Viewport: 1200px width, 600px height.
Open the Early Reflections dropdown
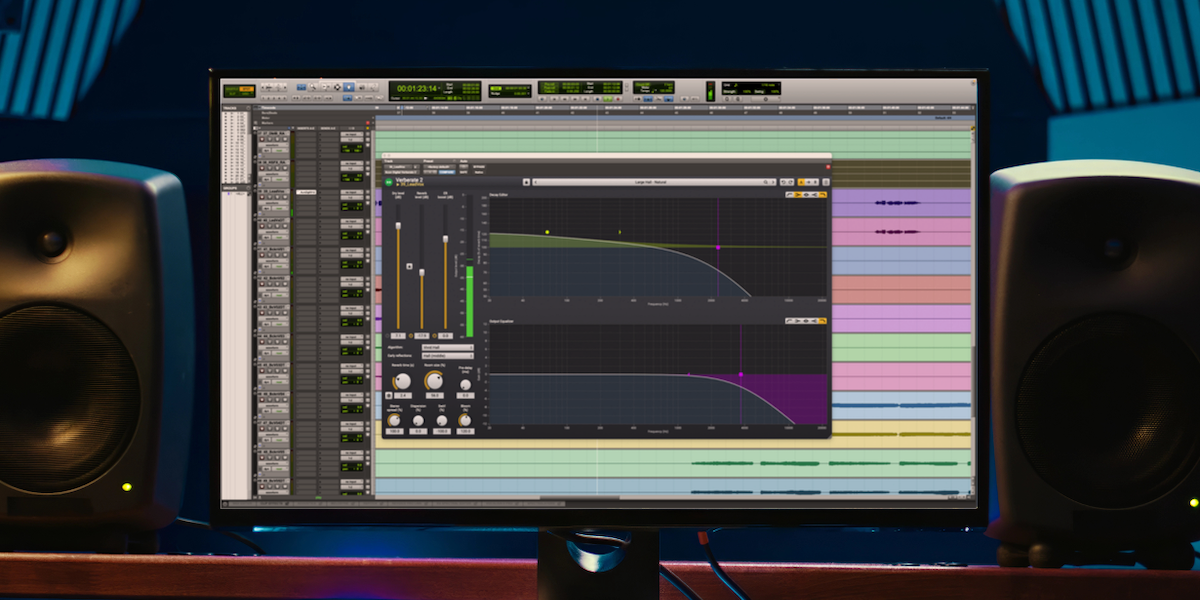pyautogui.click(x=447, y=356)
